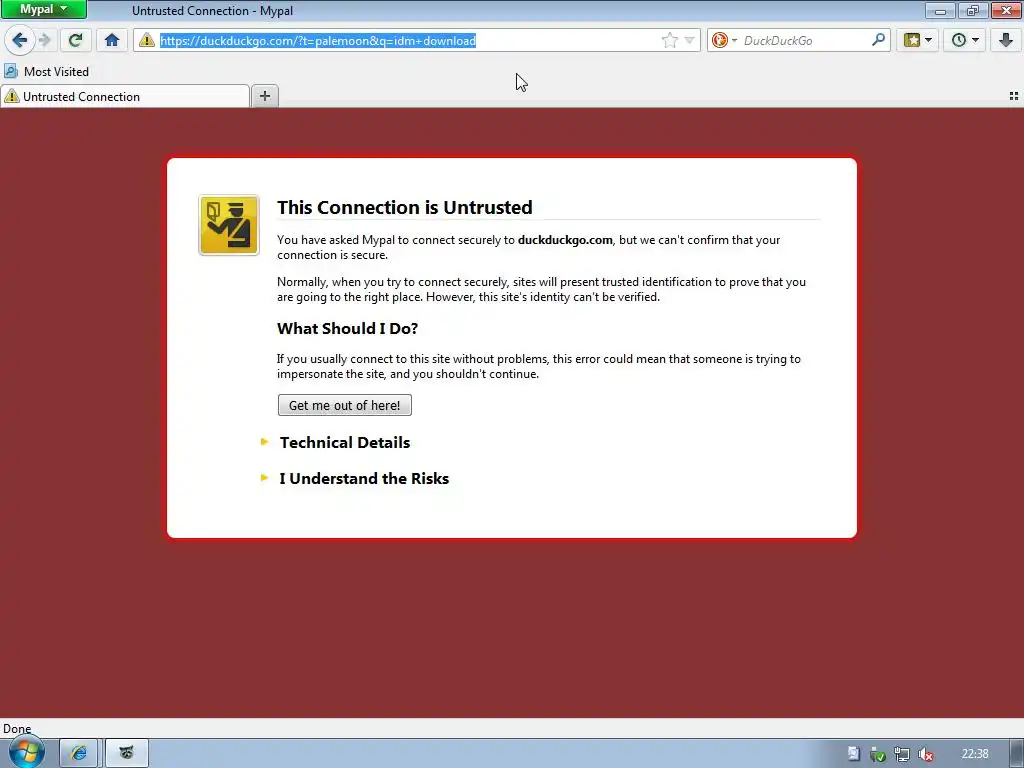Open the taskbar clock showing 22:38
Screen dimensions: 1024x768
click(975, 754)
